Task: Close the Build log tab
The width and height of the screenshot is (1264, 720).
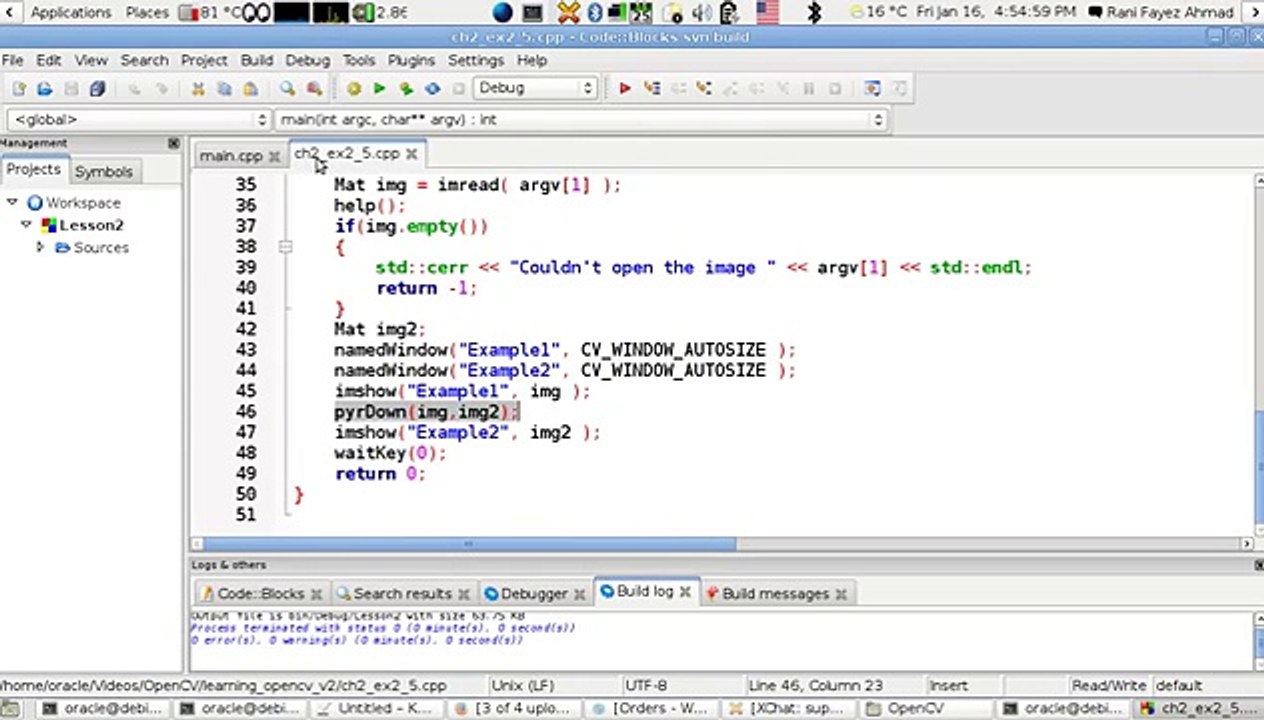Action: 685,592
